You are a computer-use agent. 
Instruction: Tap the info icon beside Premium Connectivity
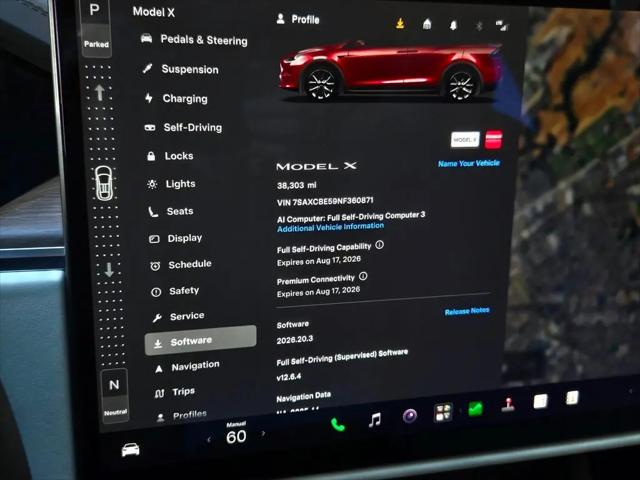(x=363, y=276)
